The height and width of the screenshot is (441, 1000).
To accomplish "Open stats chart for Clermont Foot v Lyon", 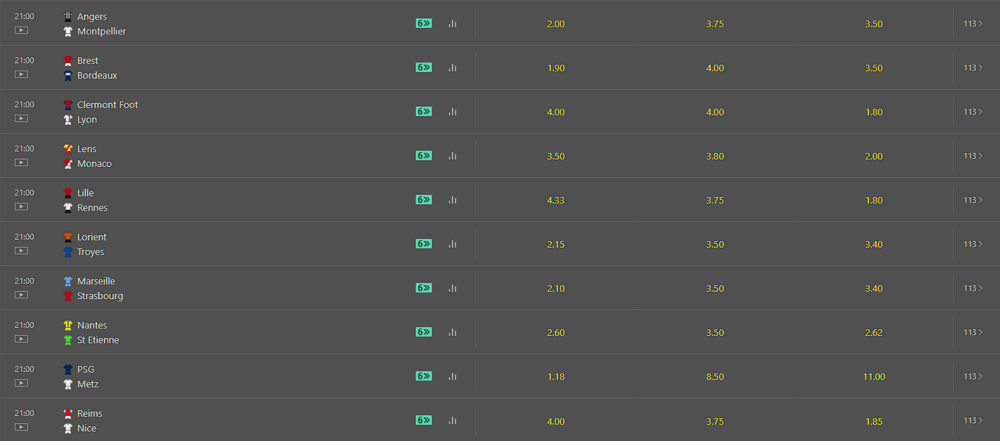I will point(452,112).
